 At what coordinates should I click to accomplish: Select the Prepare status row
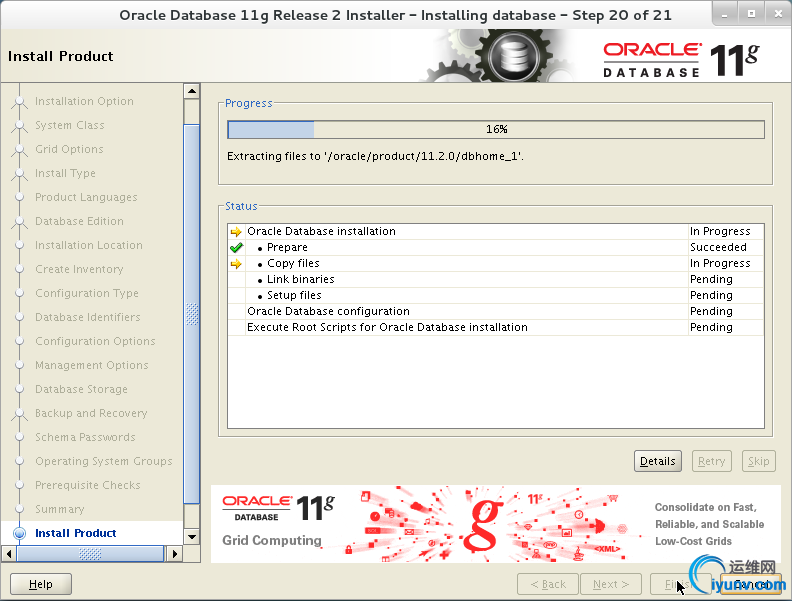496,247
